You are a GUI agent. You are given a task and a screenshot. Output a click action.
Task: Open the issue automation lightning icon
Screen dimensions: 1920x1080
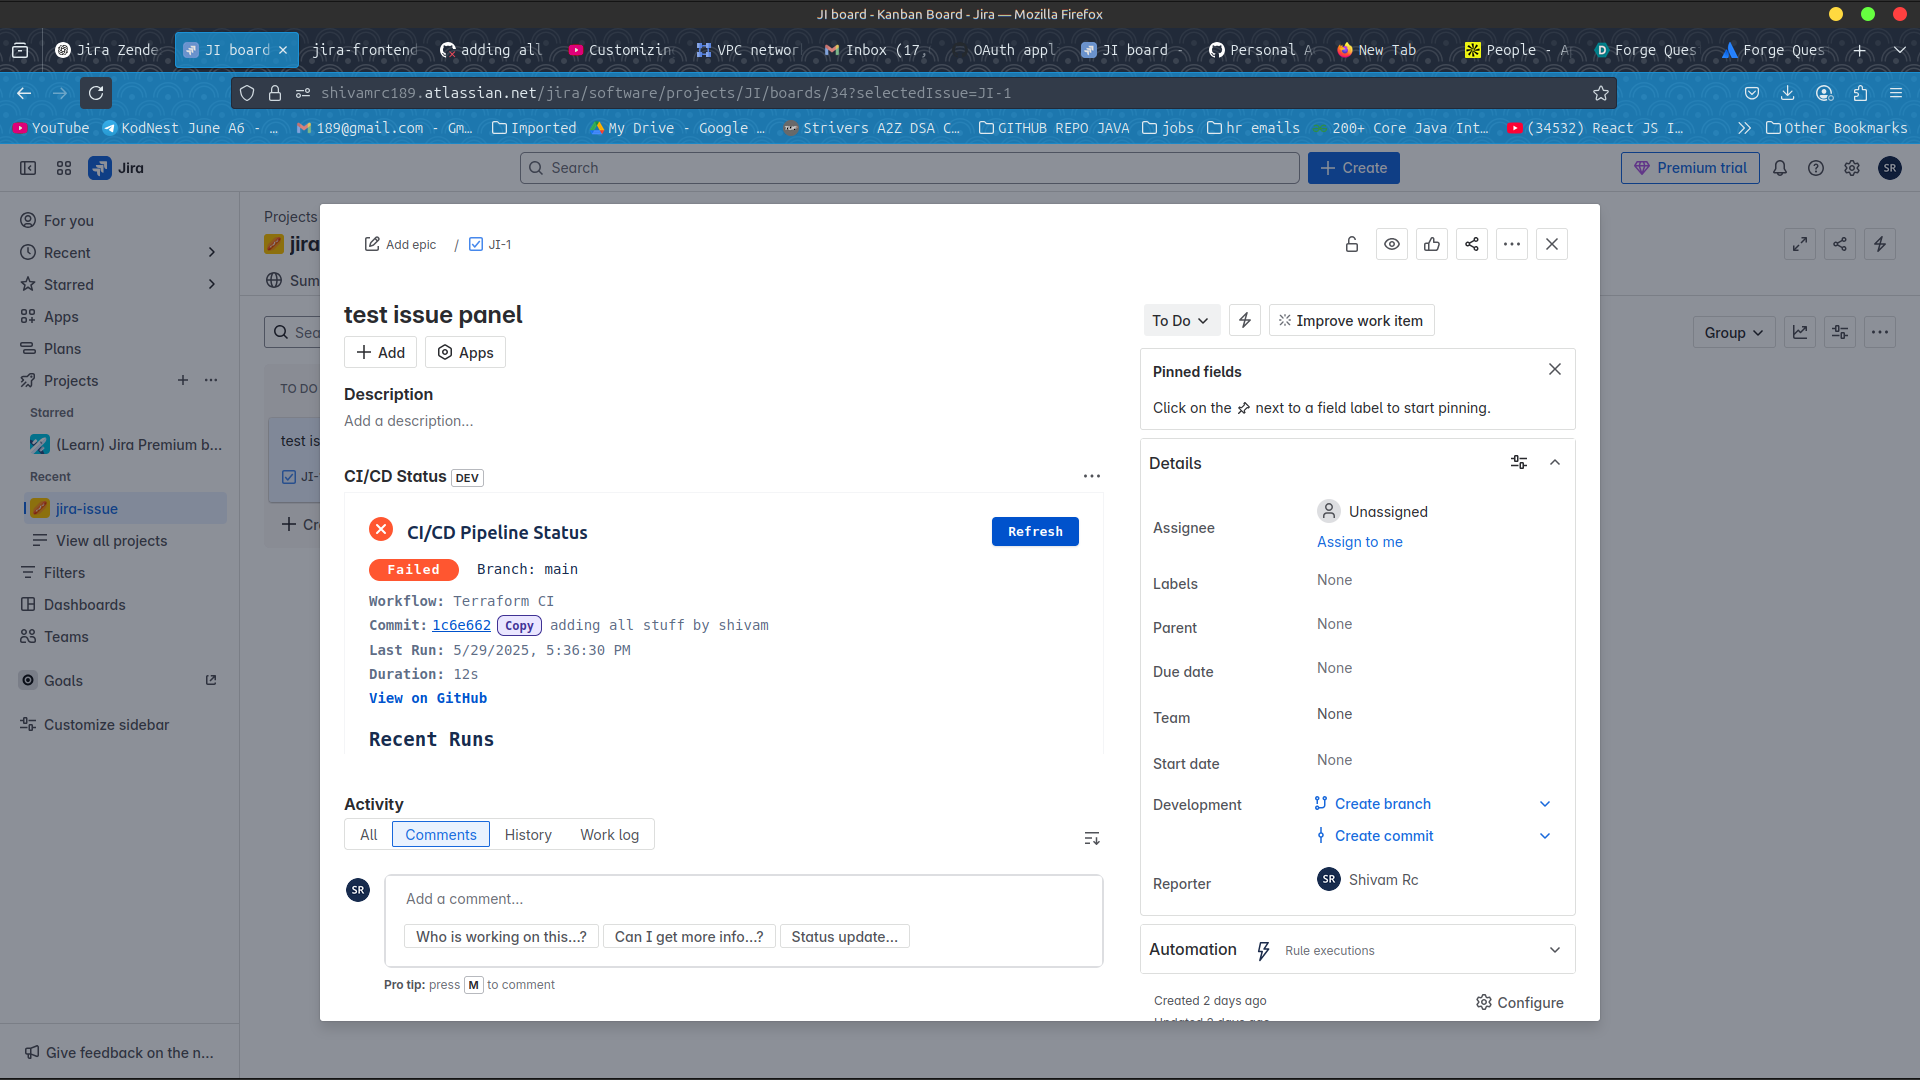click(1244, 320)
